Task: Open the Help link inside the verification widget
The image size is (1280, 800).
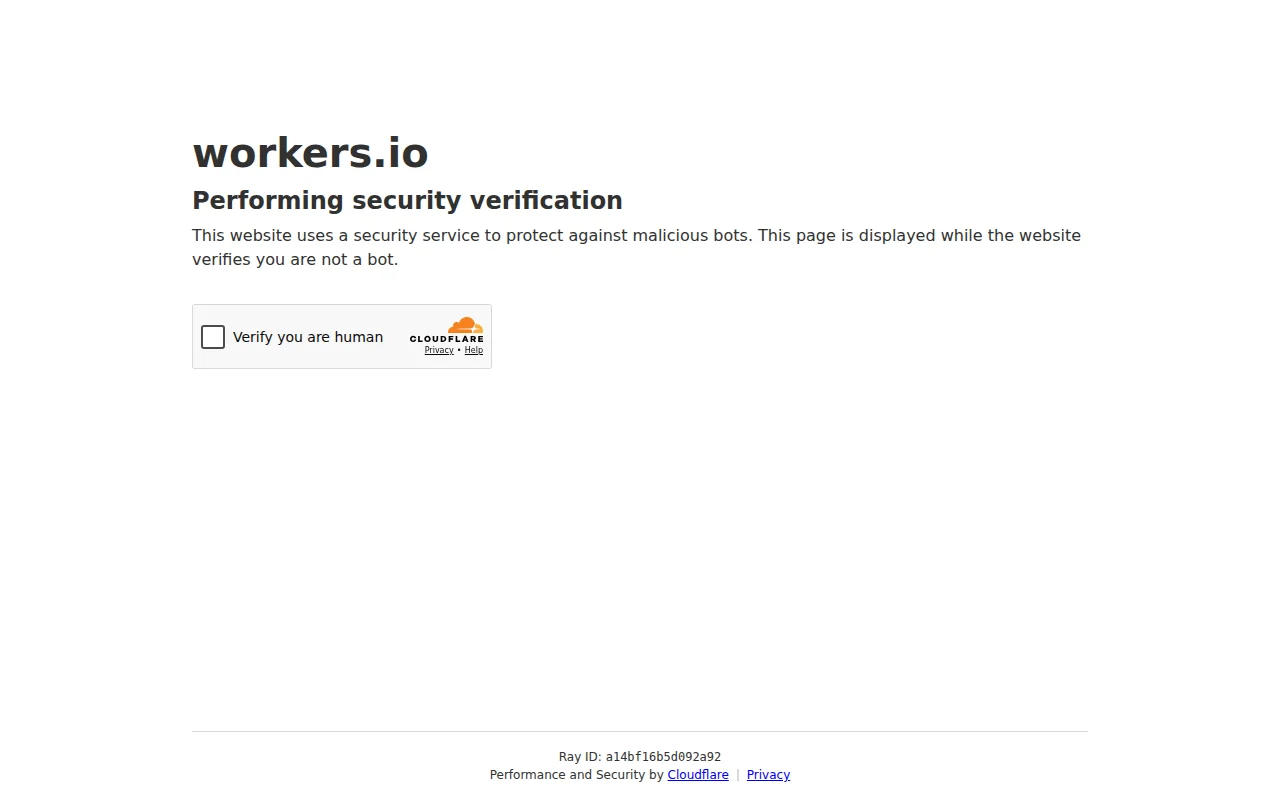Action: 474,350
